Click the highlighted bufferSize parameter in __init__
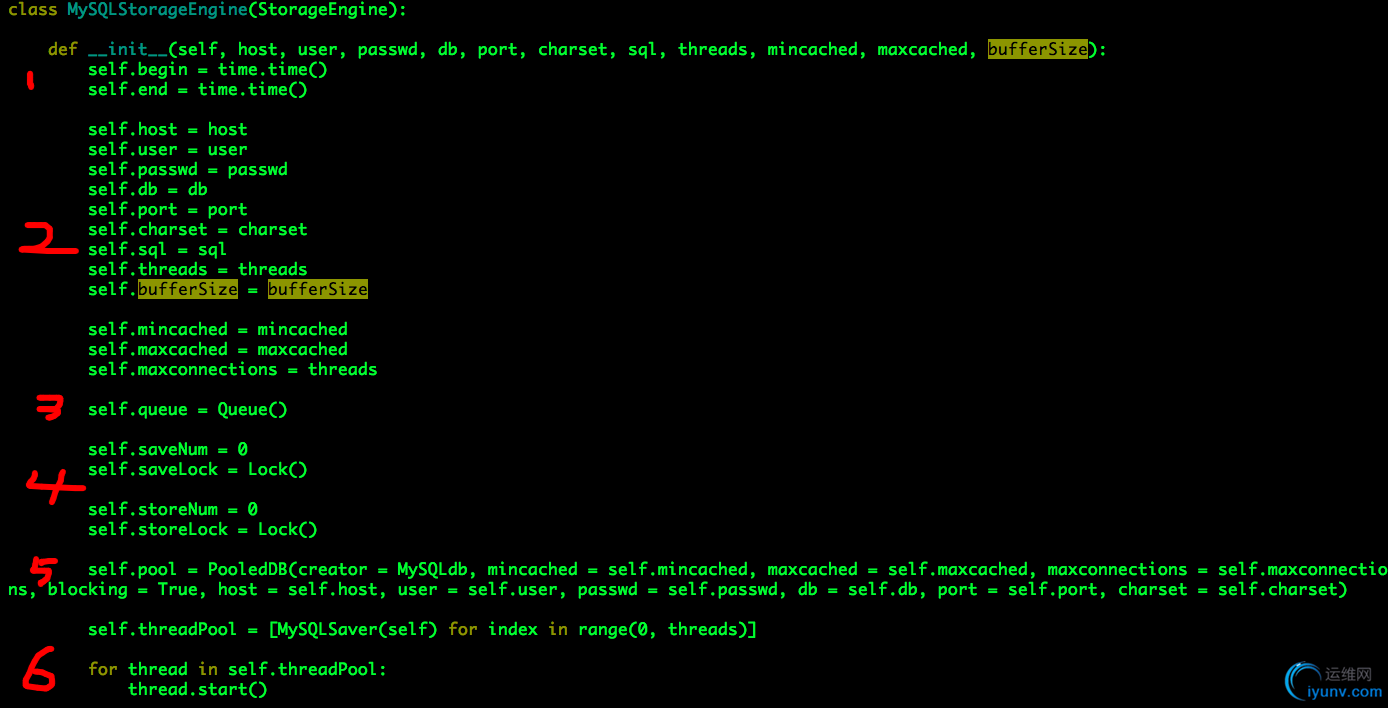The width and height of the screenshot is (1388, 708). coord(1037,49)
